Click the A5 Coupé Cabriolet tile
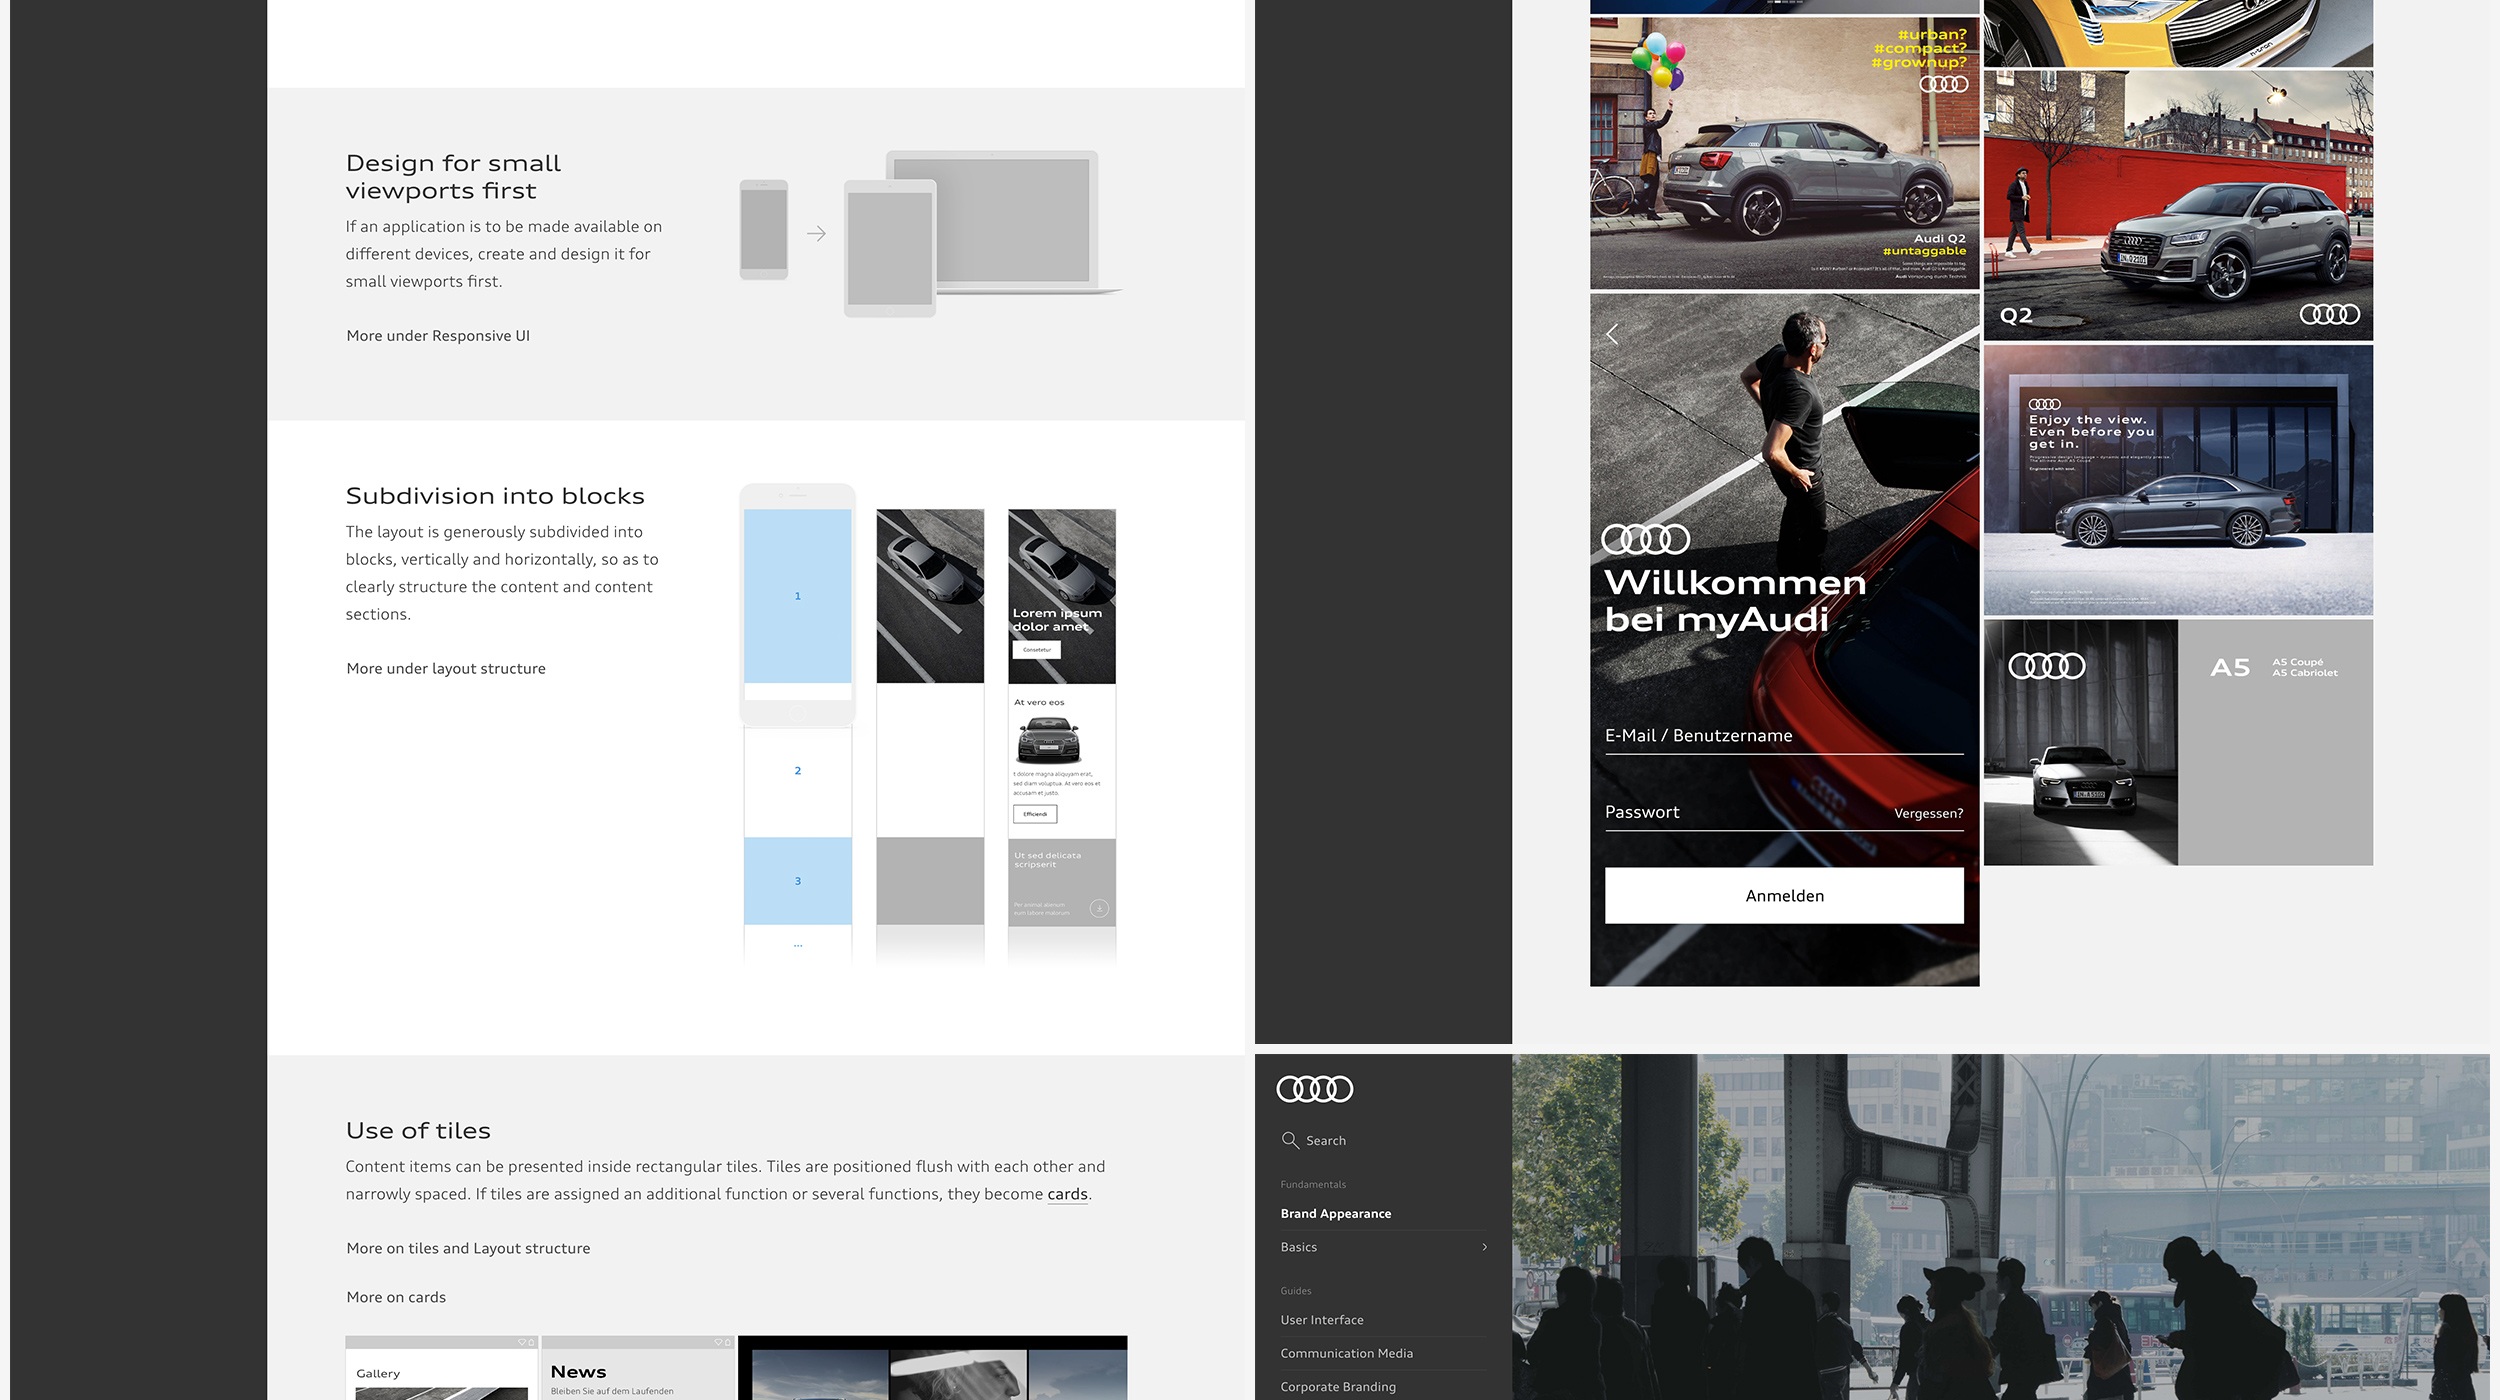Image resolution: width=2500 pixels, height=1400 pixels. 2178,742
